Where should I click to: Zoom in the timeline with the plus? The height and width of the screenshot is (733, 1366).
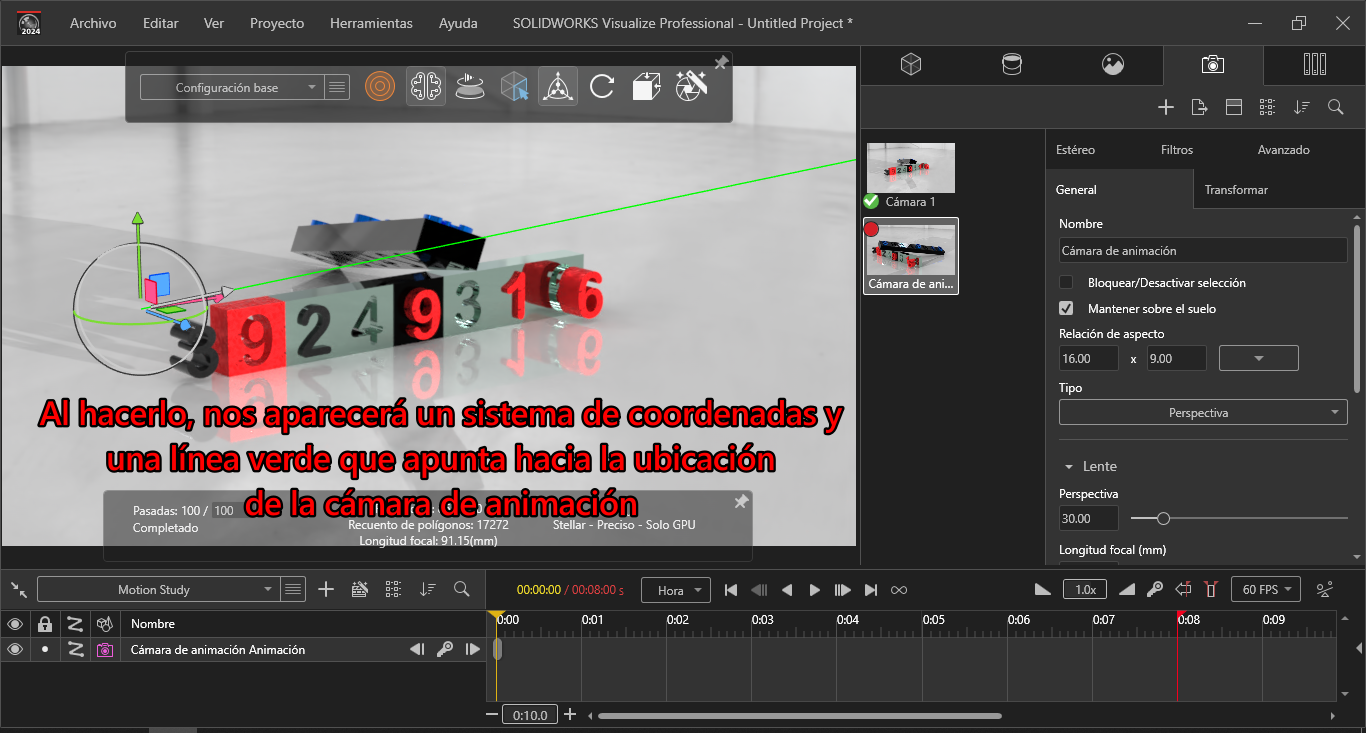coord(570,714)
